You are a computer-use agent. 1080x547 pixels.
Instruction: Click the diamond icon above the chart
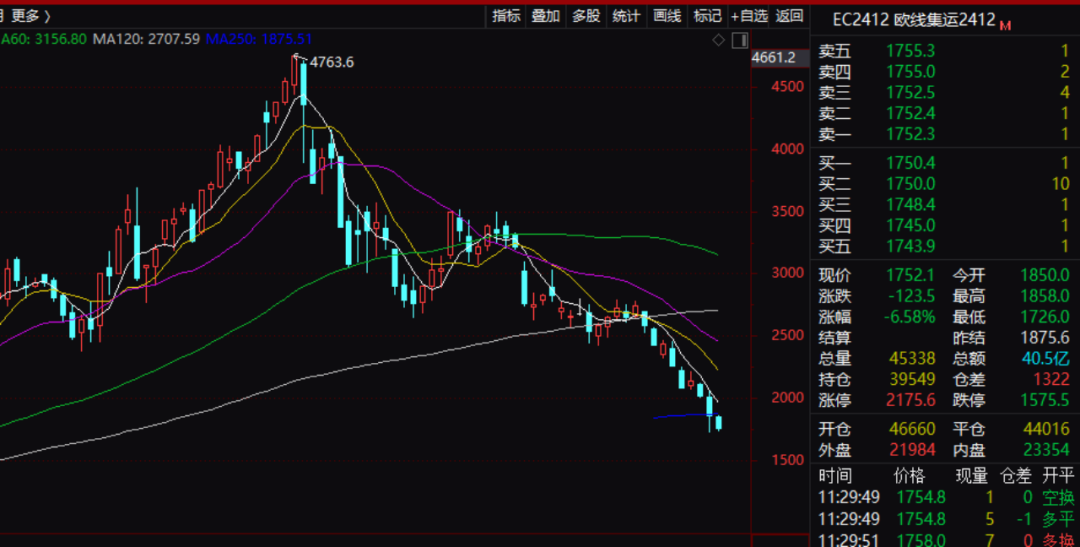(717, 40)
